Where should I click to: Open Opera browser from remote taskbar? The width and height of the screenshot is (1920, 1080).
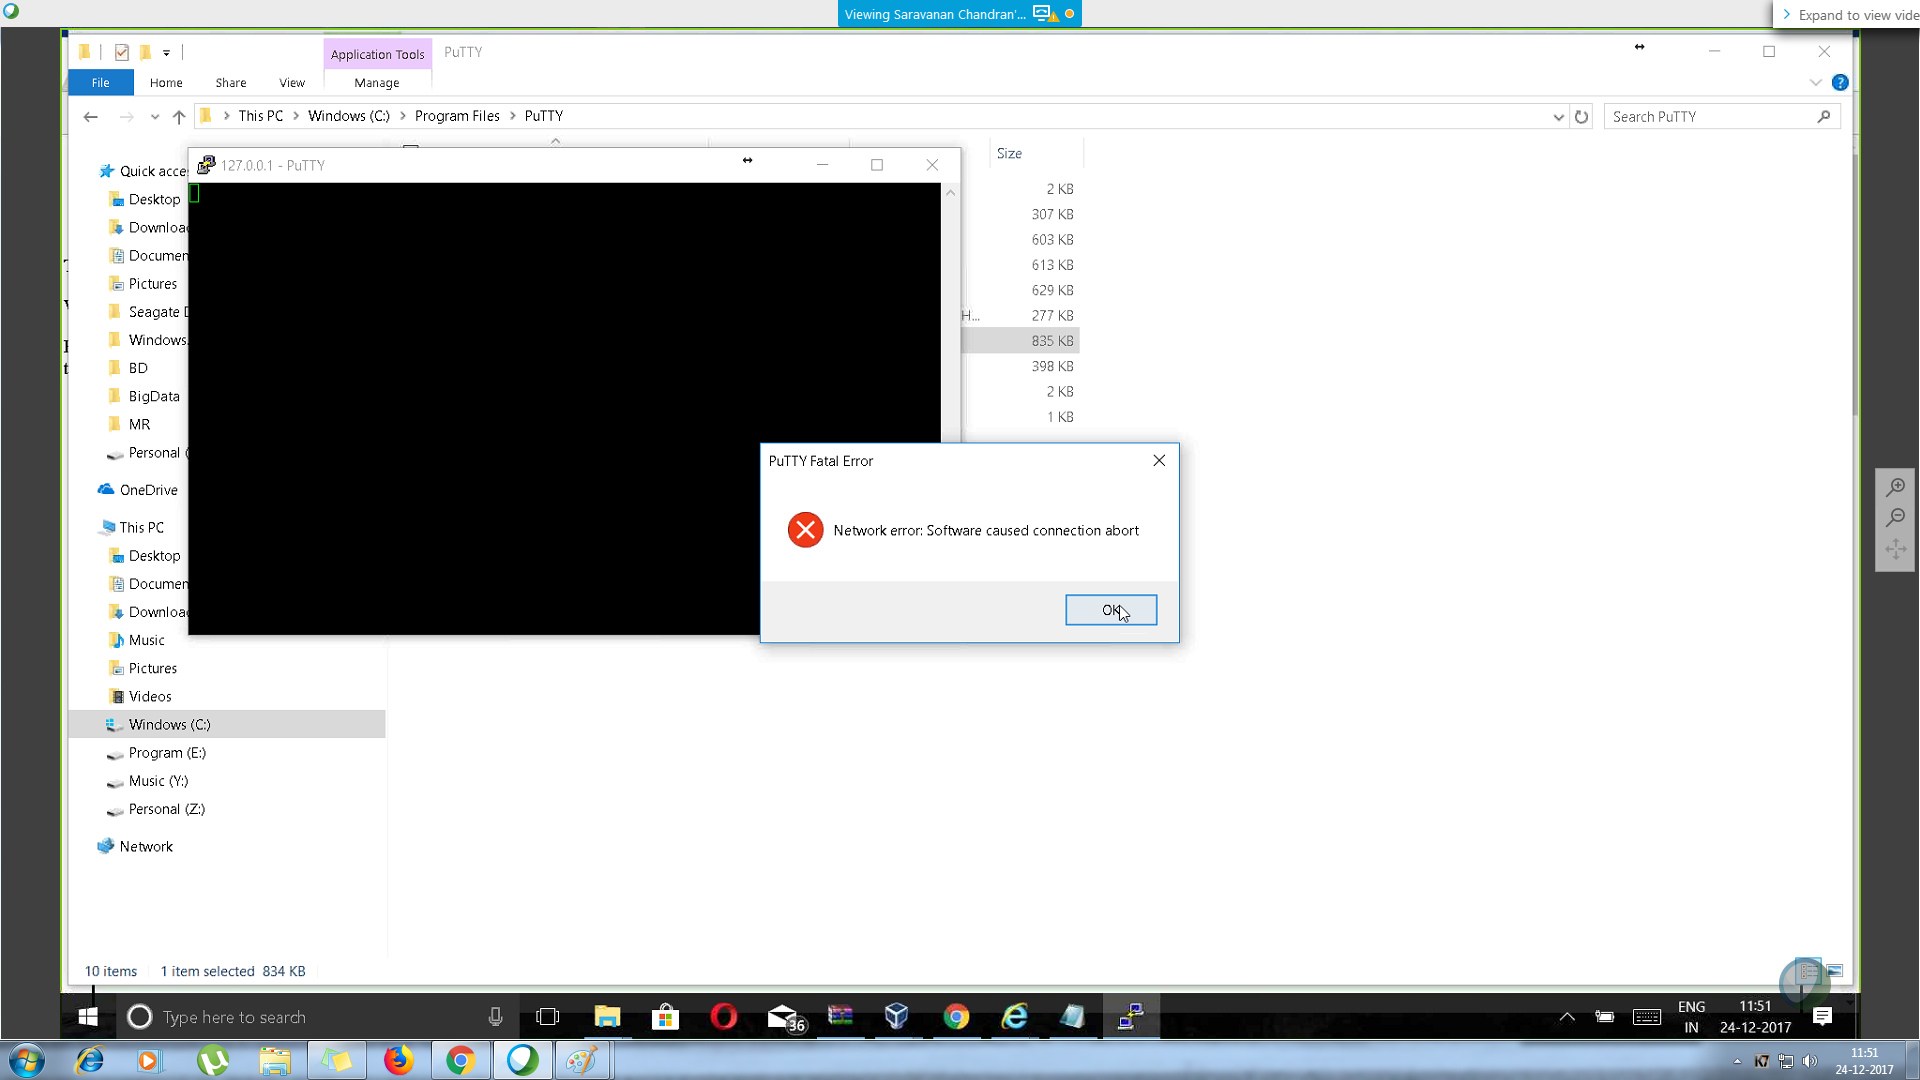723,1017
